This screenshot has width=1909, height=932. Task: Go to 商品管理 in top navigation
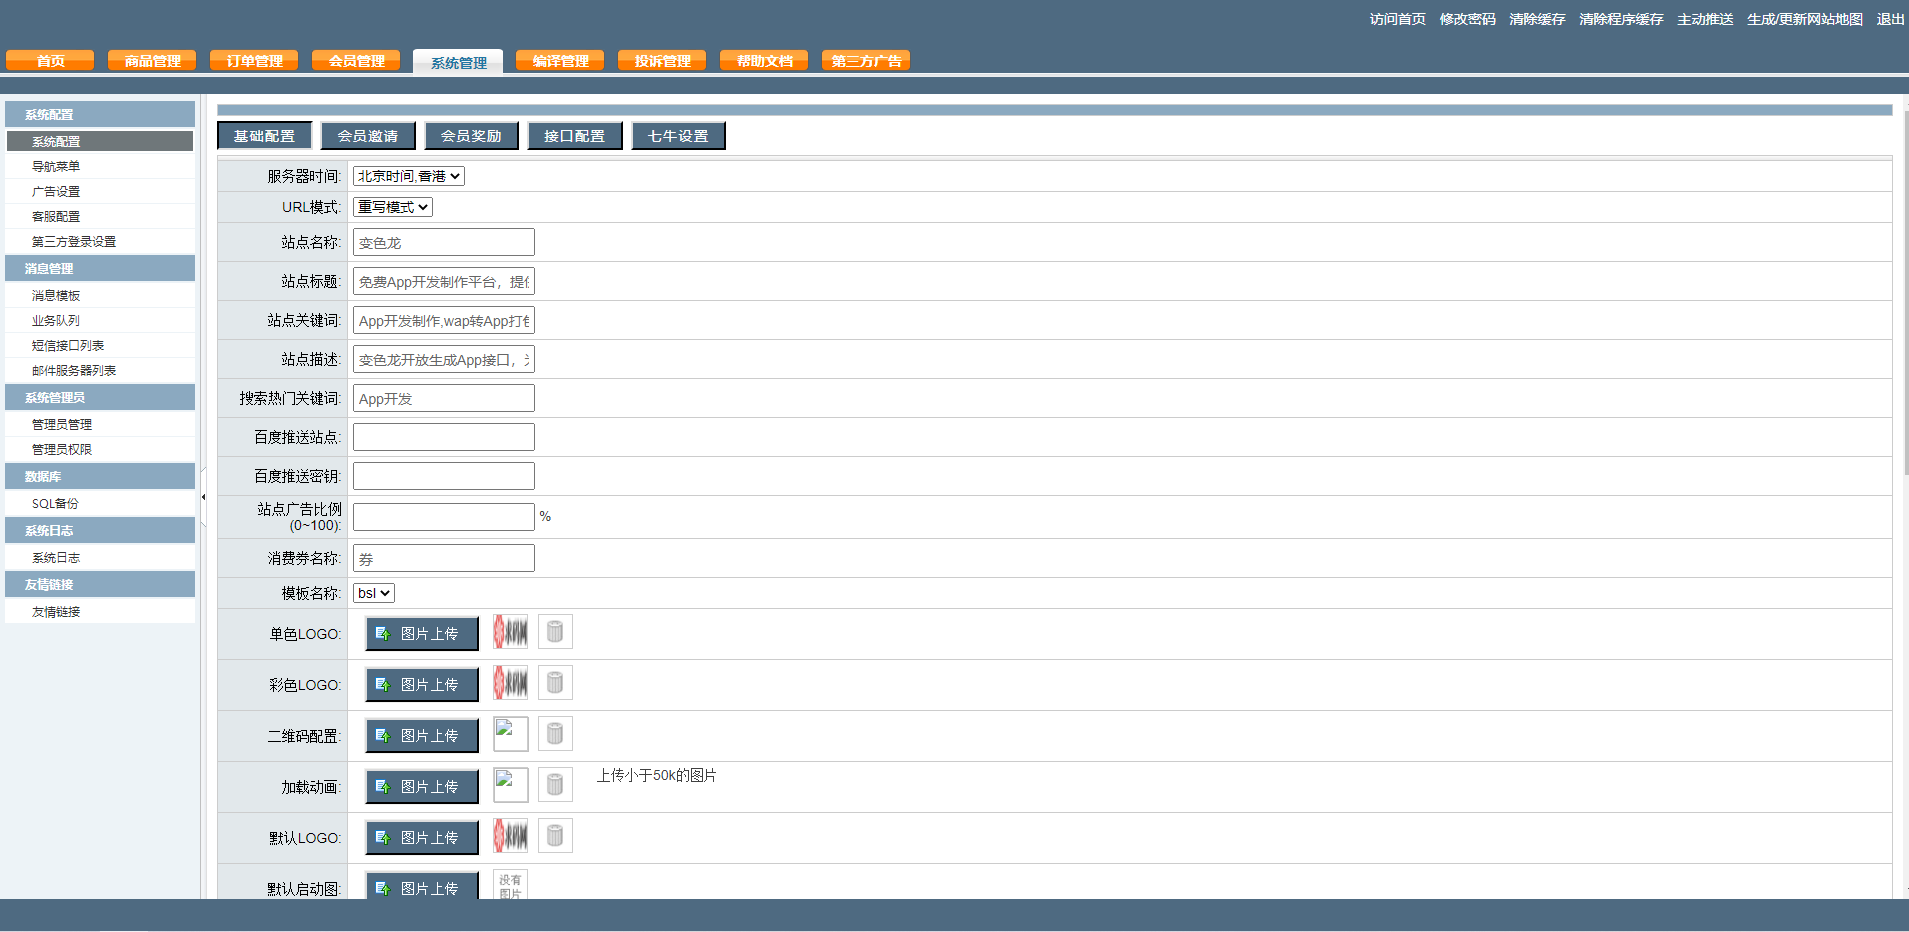[152, 61]
